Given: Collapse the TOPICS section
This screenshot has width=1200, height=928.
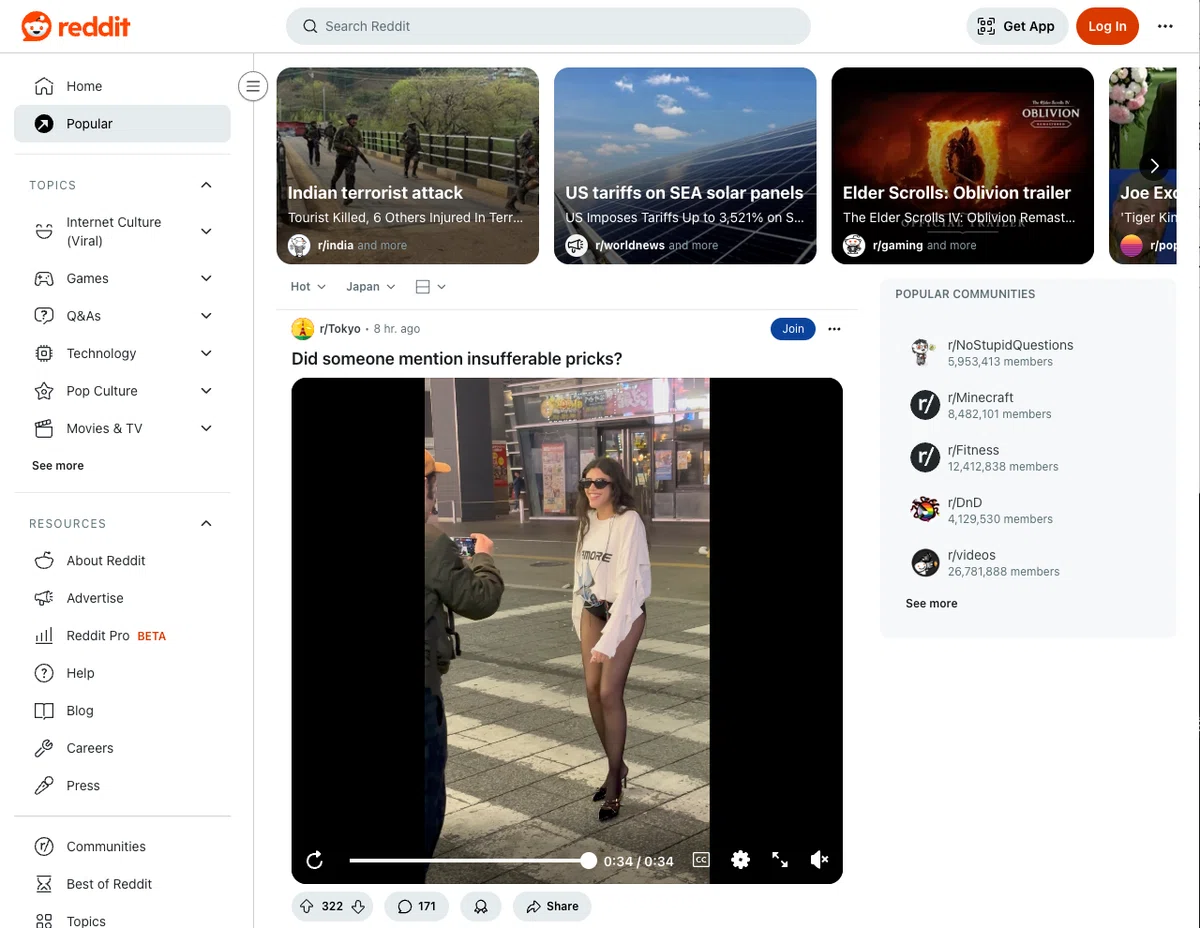Looking at the screenshot, I should [206, 185].
